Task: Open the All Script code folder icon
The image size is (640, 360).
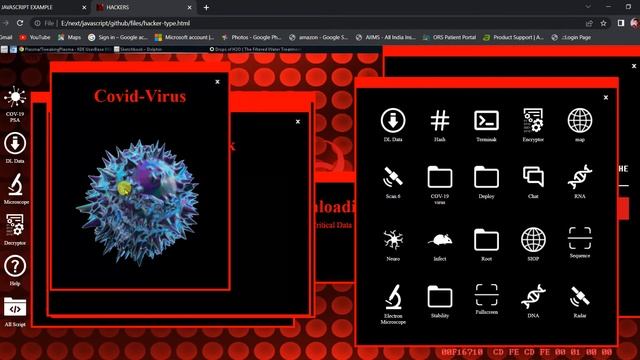Action: [15, 312]
